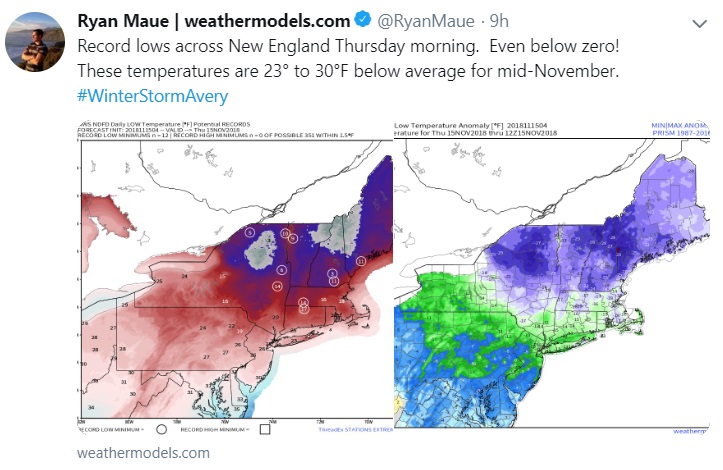Click the circled 6 record low marker
Image resolution: width=723 pixels, height=470 pixels.
point(281,270)
